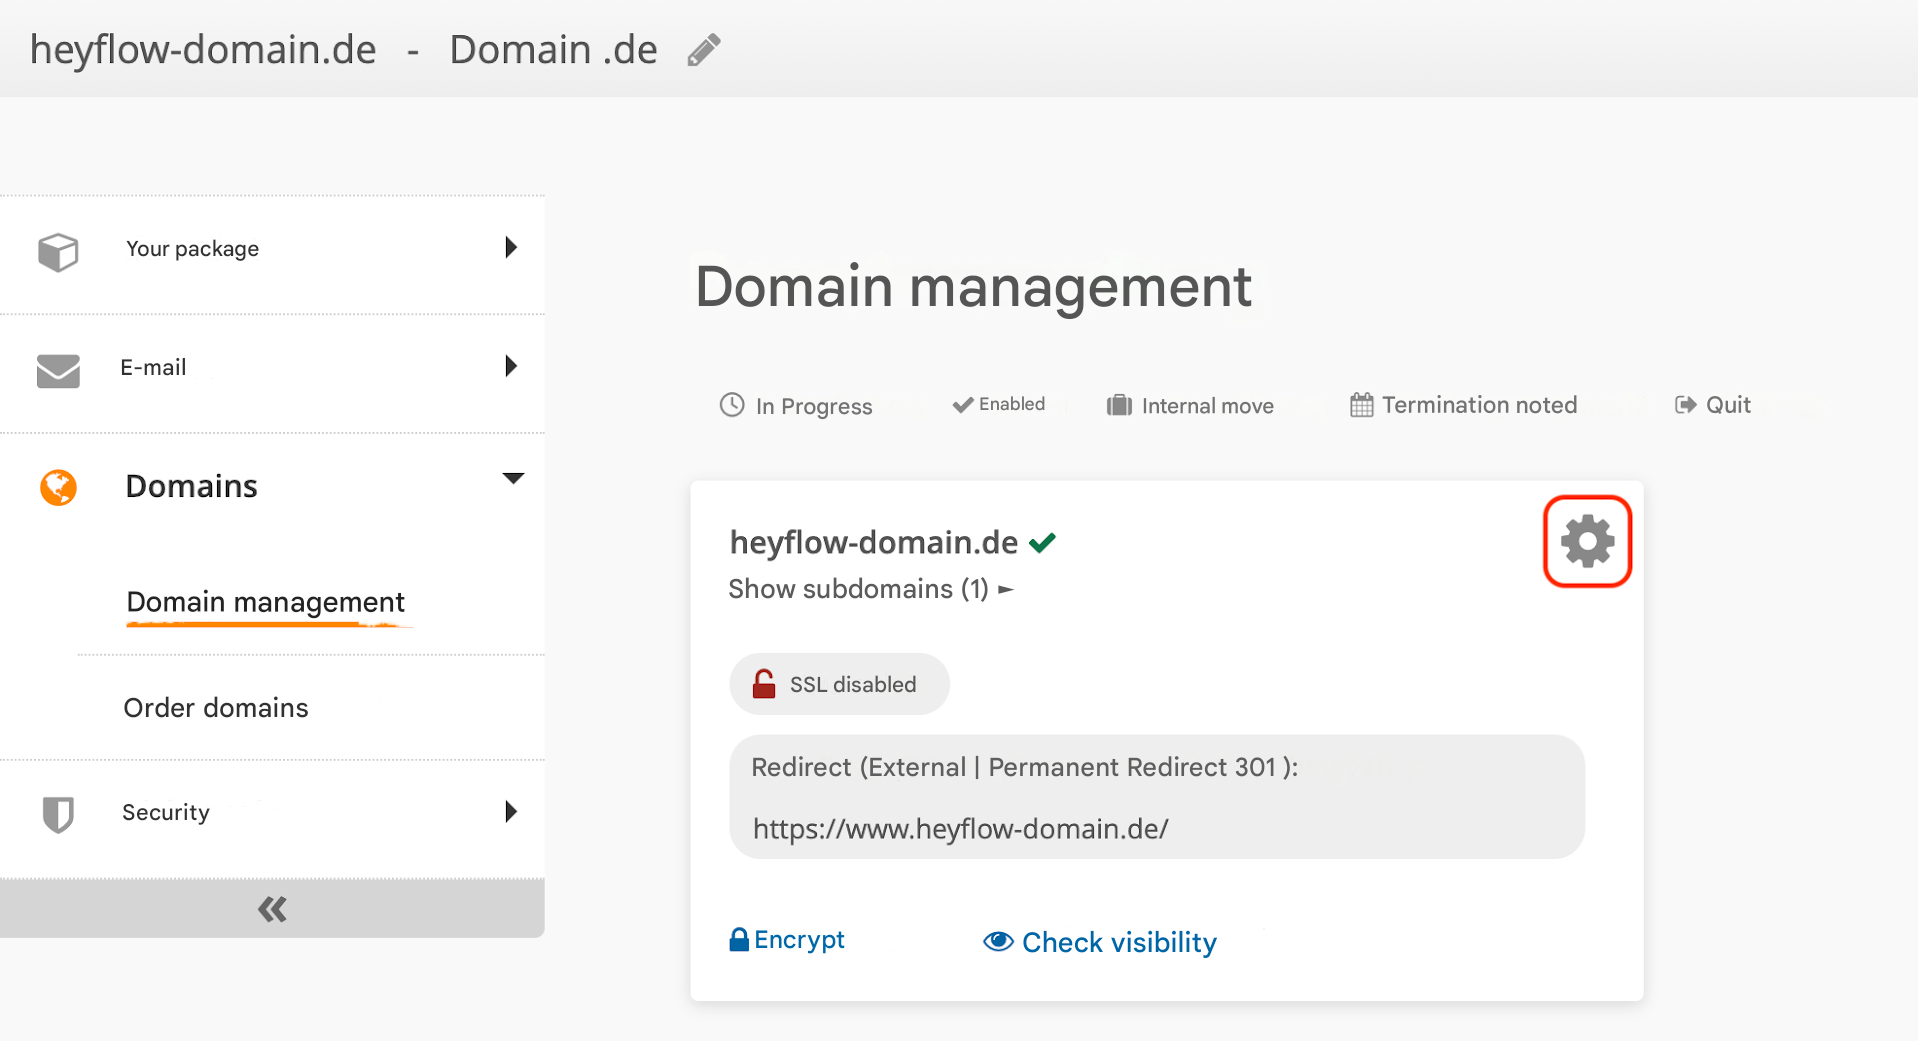1918x1041 pixels.
Task: Click the orange Domains globe icon
Action: pyautogui.click(x=58, y=487)
